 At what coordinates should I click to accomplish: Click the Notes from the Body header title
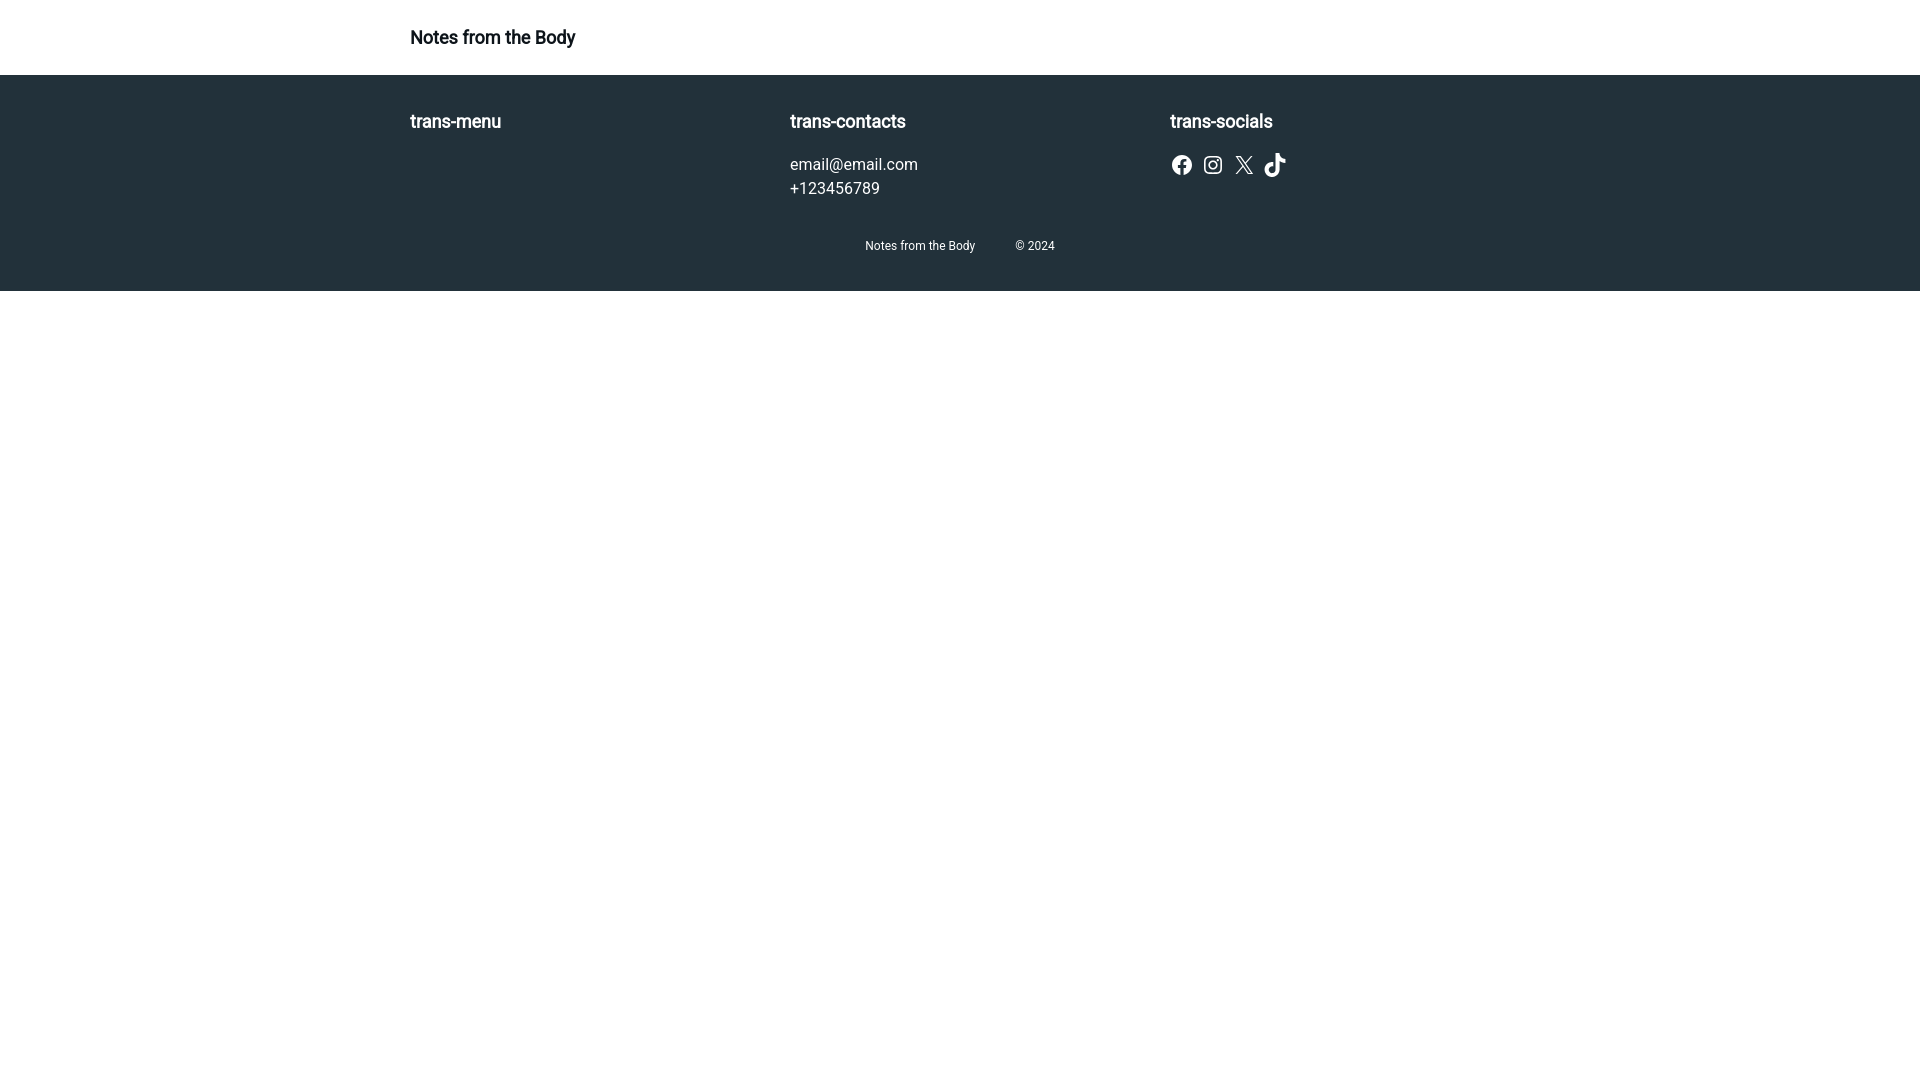(492, 38)
